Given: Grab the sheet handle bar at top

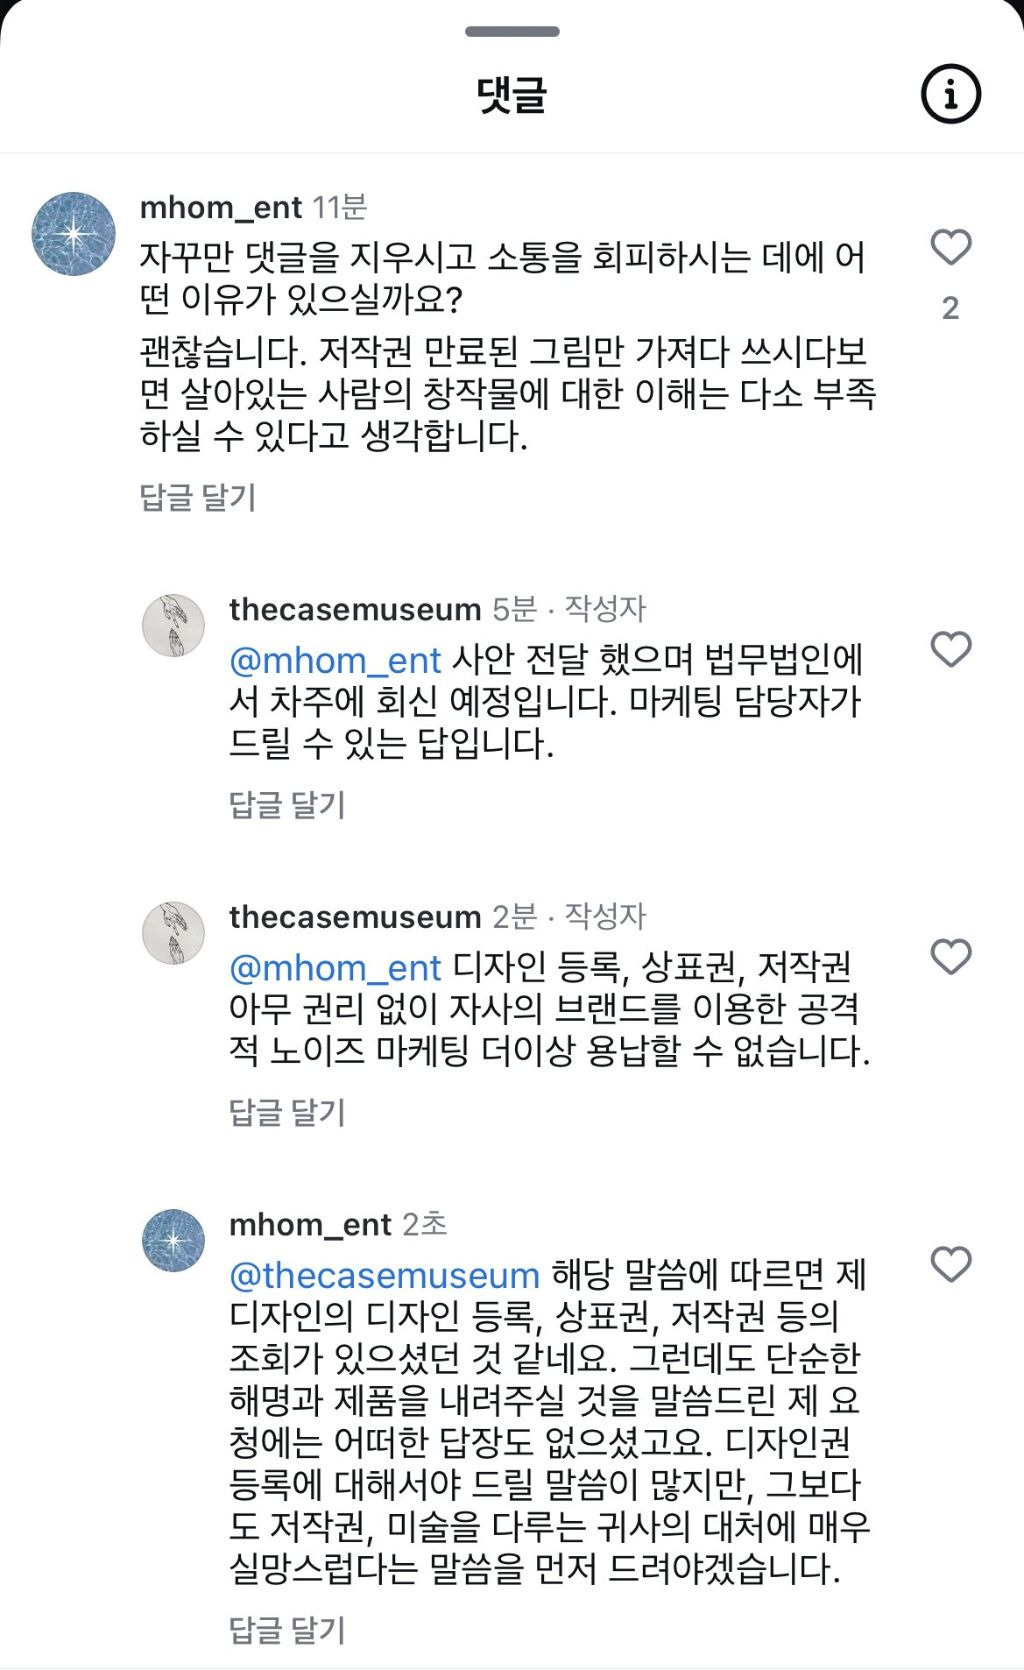Looking at the screenshot, I should pyautogui.click(x=512, y=31).
